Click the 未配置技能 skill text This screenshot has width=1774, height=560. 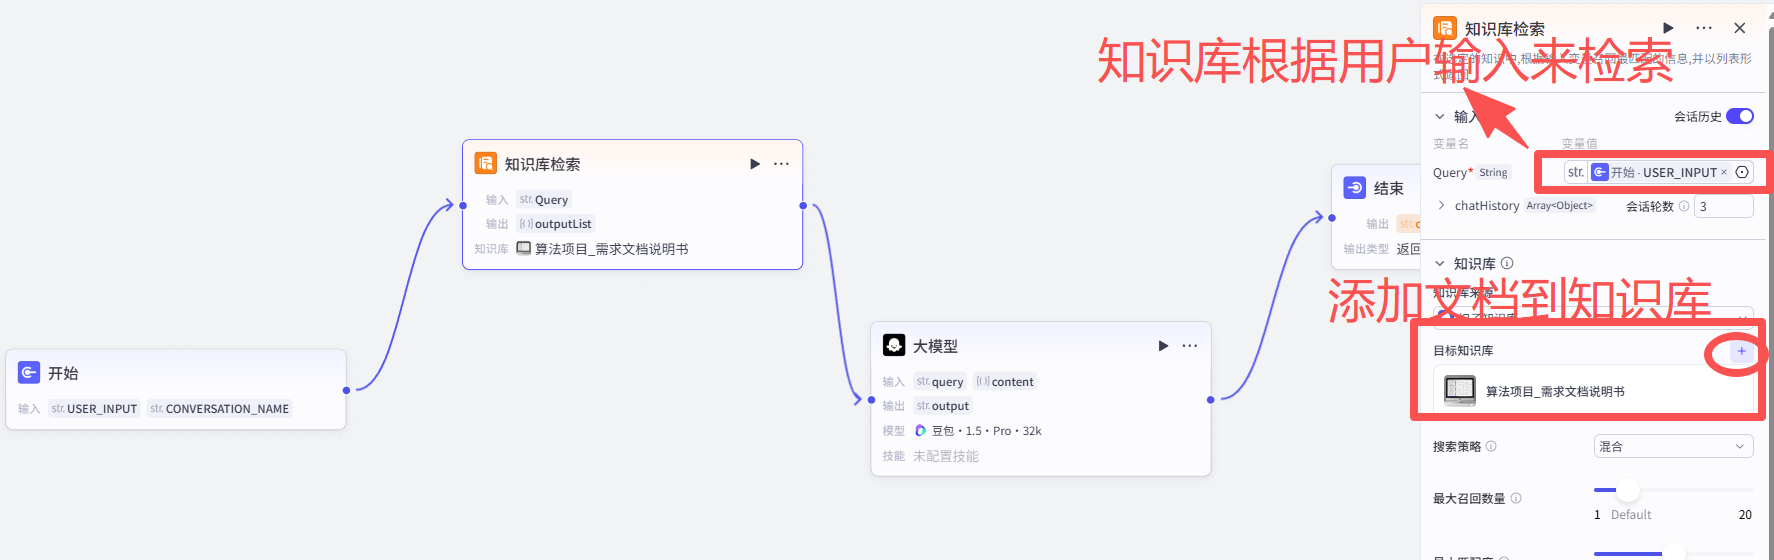[946, 456]
